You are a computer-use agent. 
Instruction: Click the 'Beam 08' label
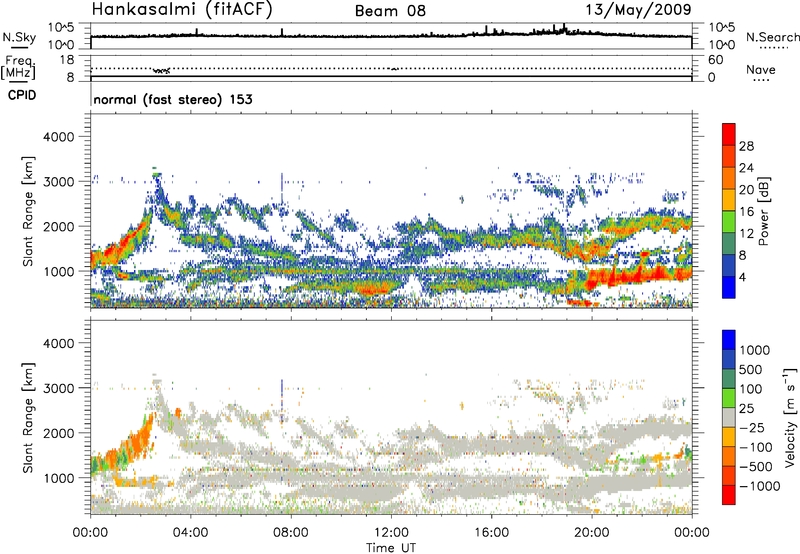click(390, 11)
